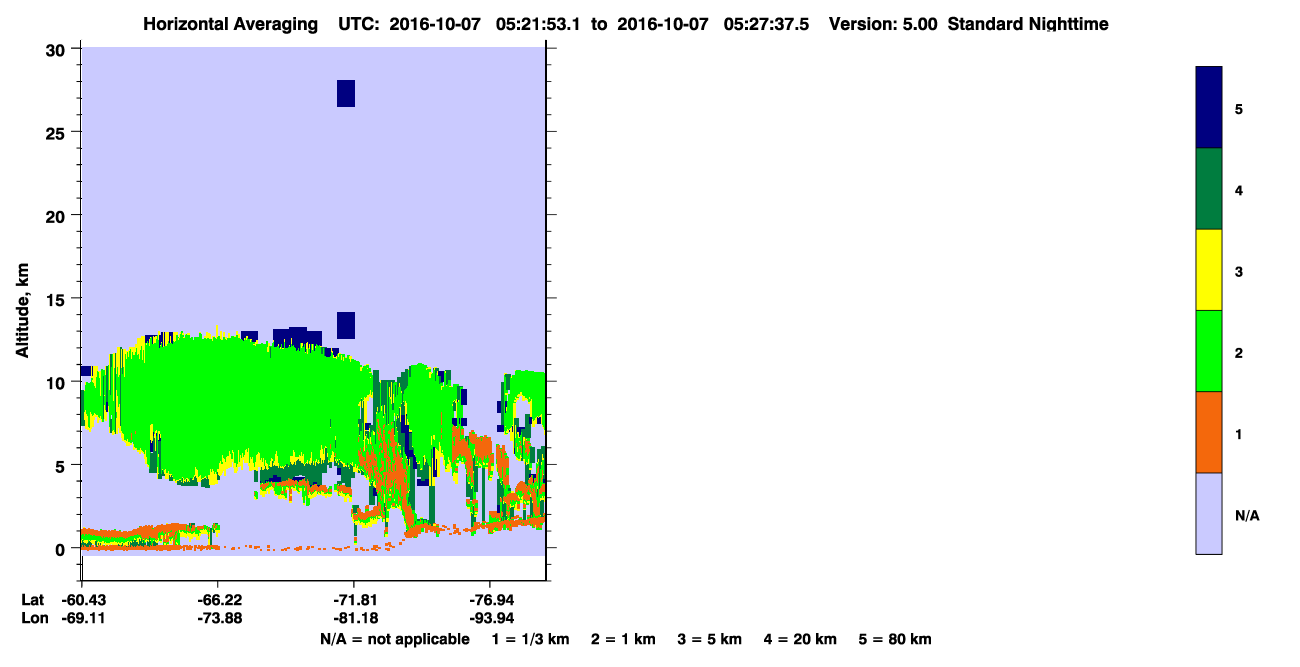
Task: Click latitude value '-71.81'
Action: point(354,600)
